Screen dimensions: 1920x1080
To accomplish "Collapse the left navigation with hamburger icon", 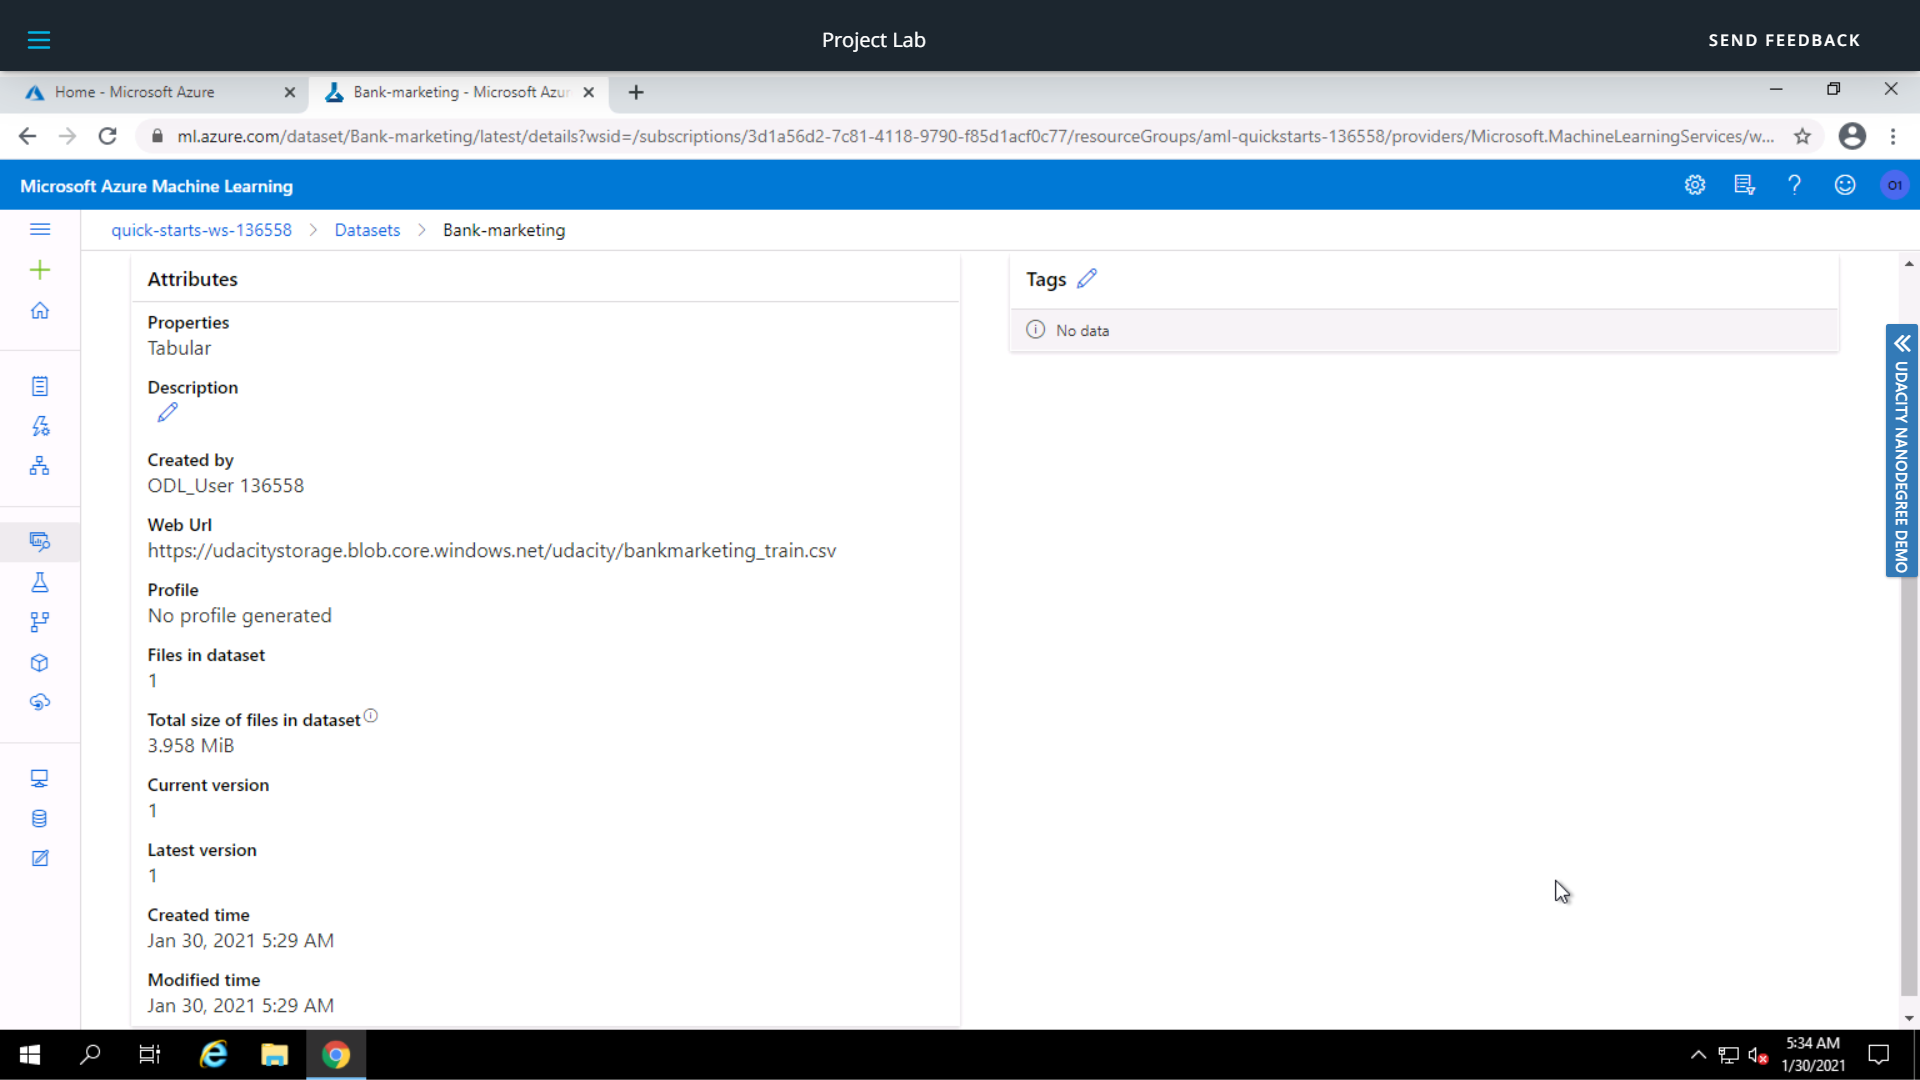I will click(x=40, y=229).
